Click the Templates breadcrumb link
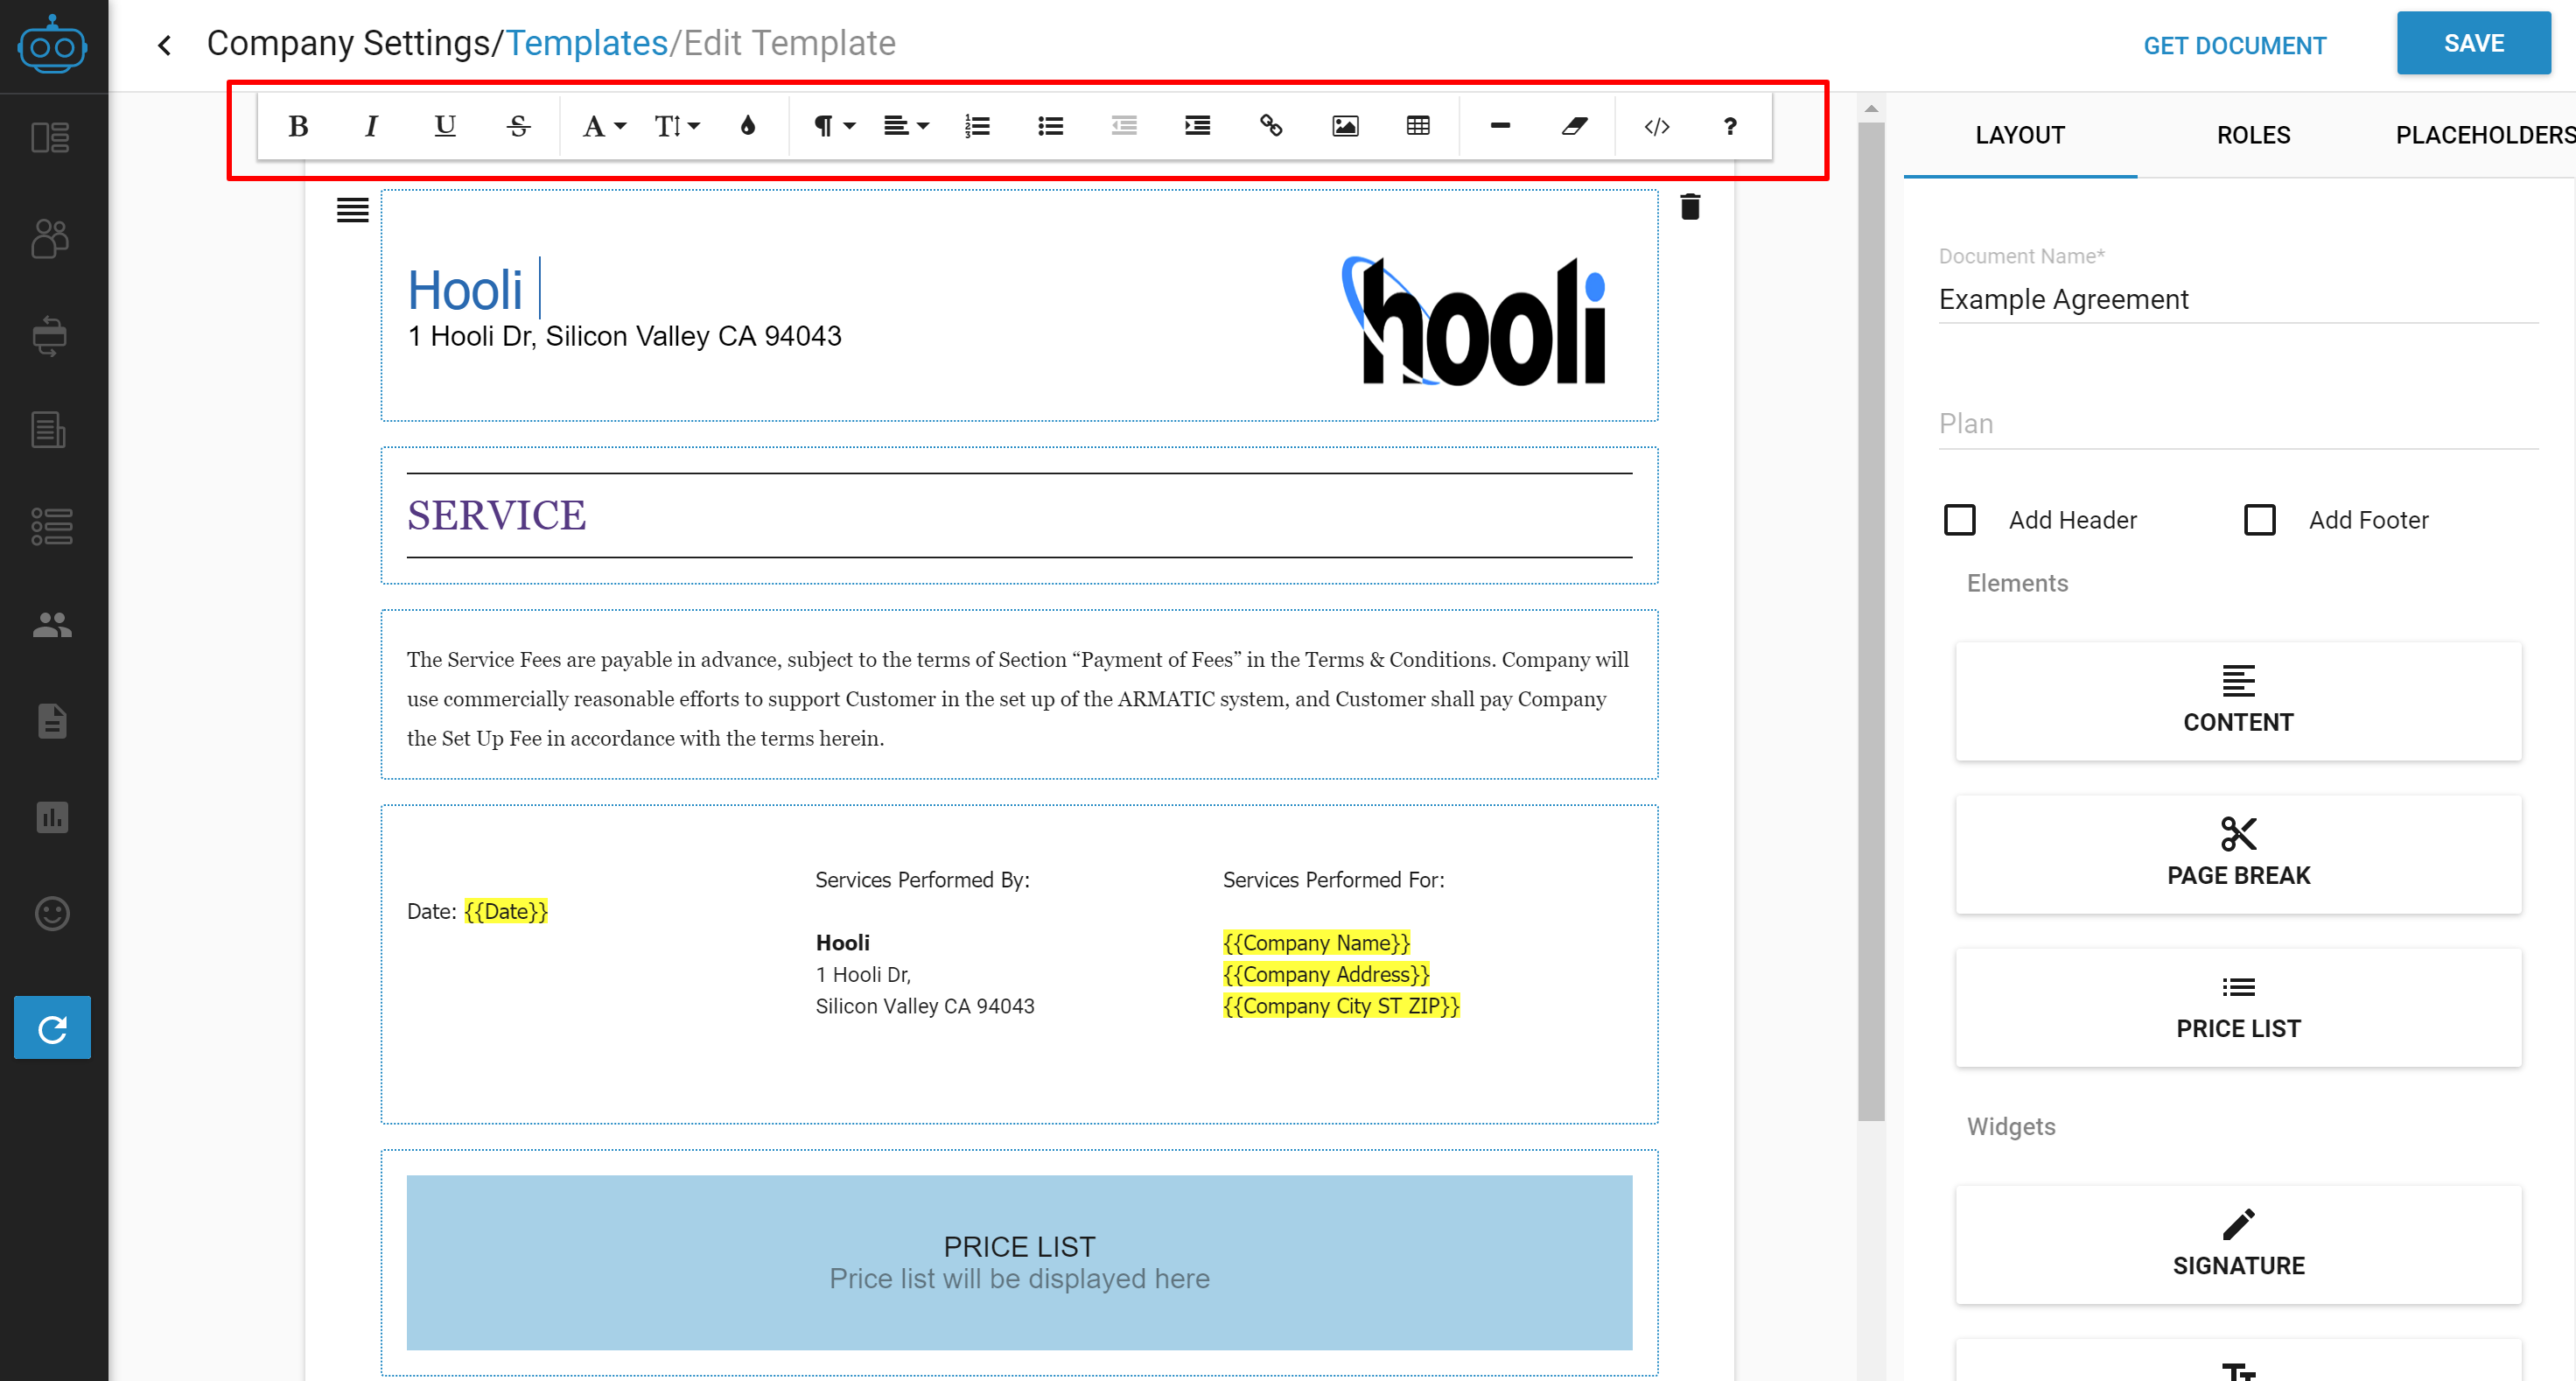This screenshot has width=2576, height=1381. tap(587, 43)
